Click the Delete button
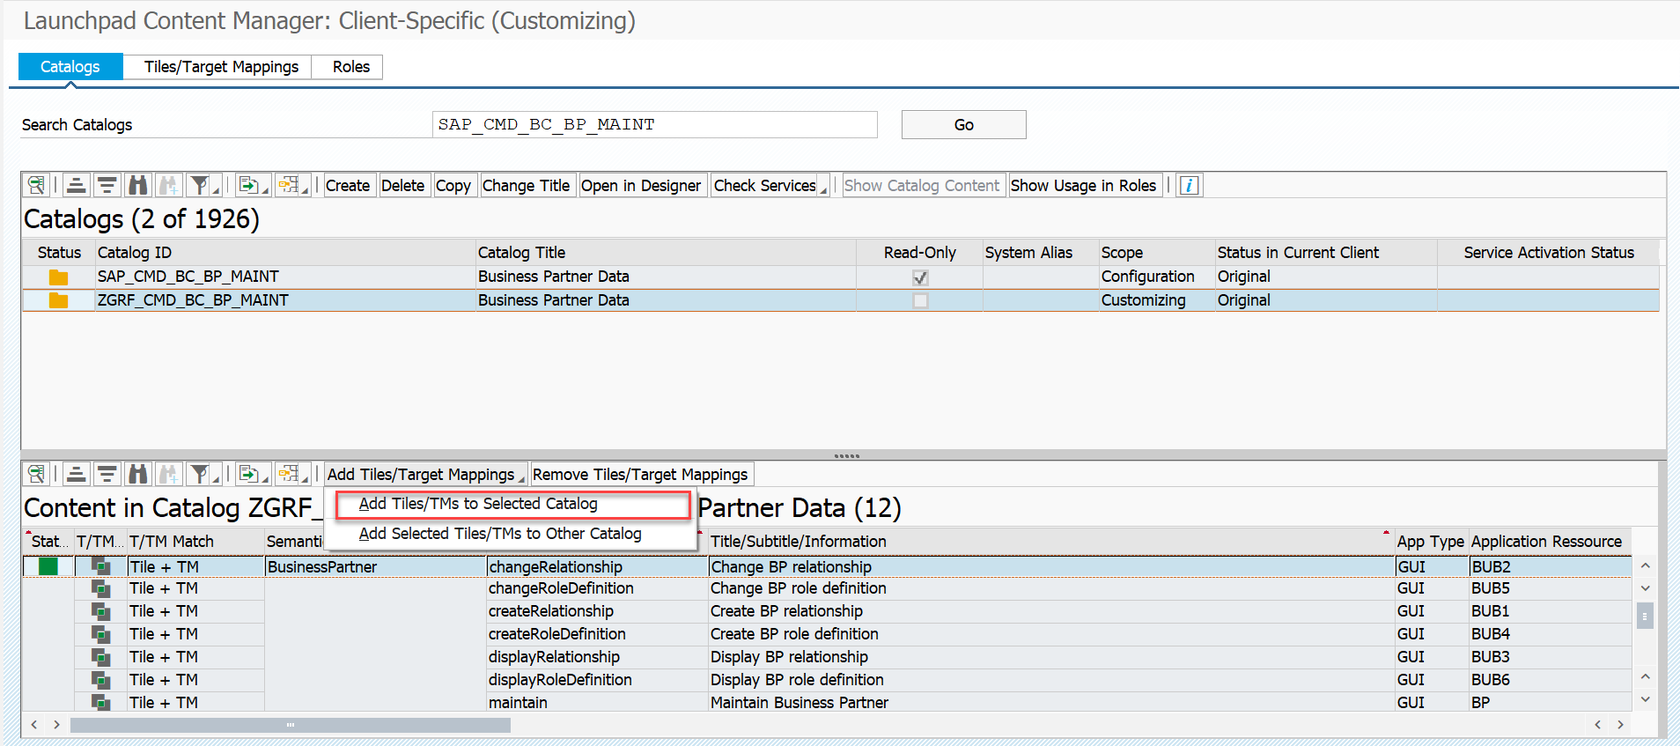This screenshot has height=746, width=1680. coord(403,185)
